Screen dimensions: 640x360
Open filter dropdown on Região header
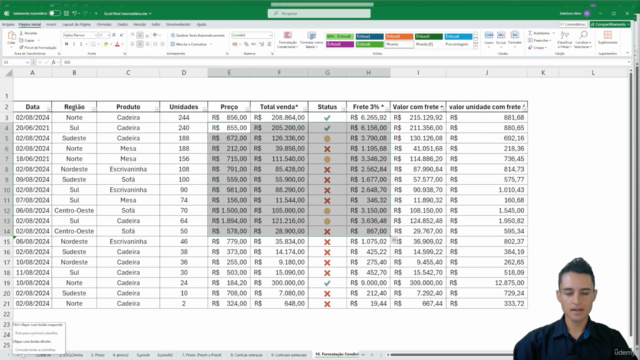pyautogui.click(x=93, y=109)
